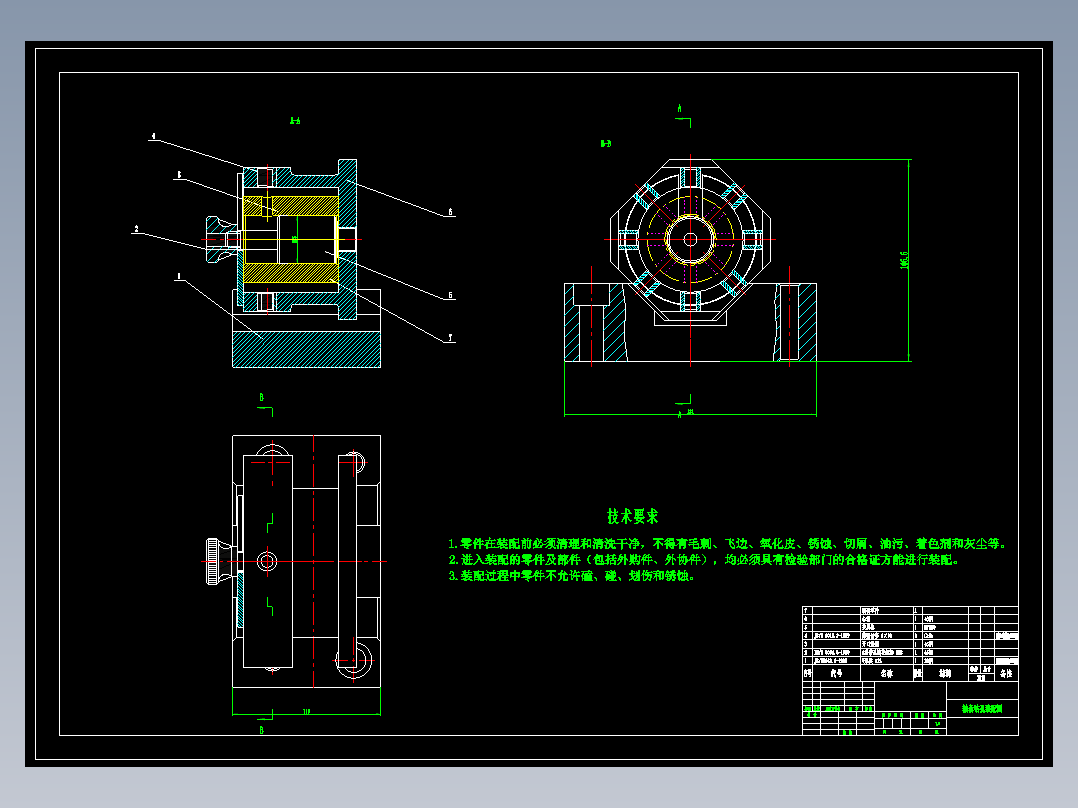Screen dimensions: 1078x808
Task: Select part balloon number 1
Action: 179,276
